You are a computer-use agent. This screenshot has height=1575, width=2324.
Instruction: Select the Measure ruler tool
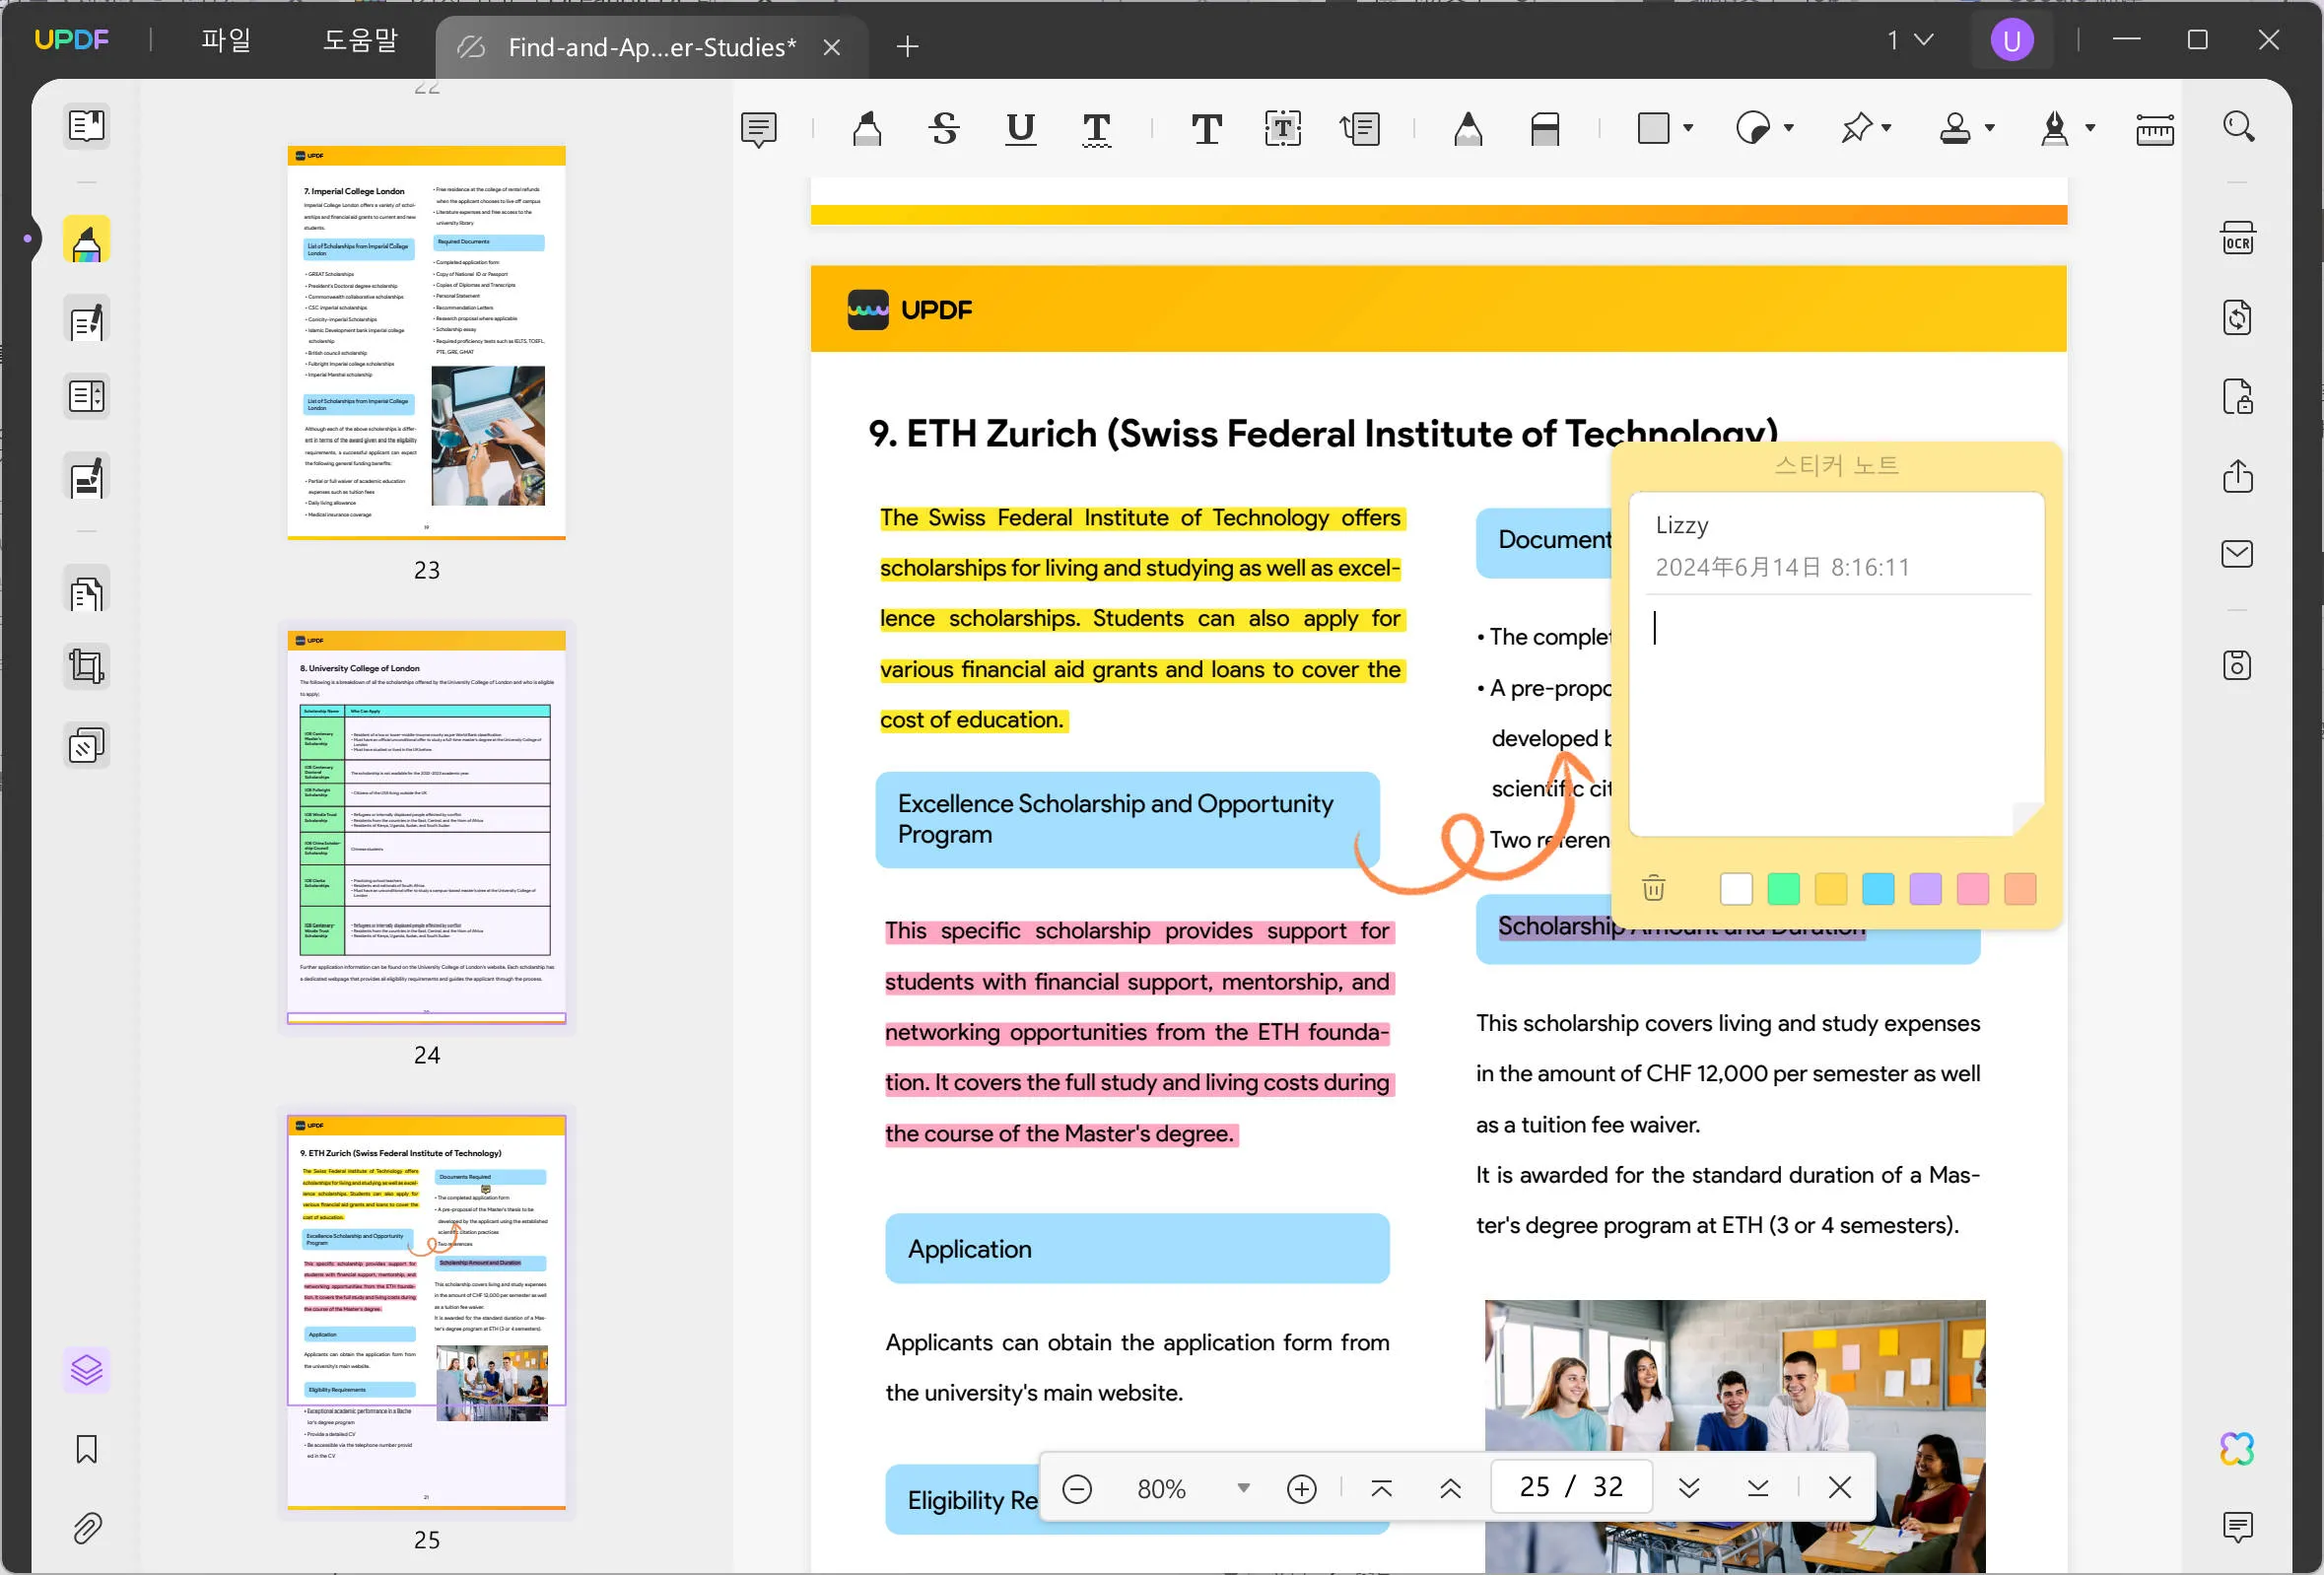2155,129
